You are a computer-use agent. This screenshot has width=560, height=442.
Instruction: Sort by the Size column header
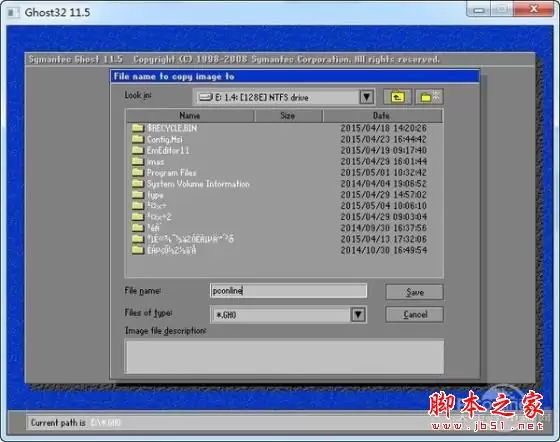coord(288,116)
